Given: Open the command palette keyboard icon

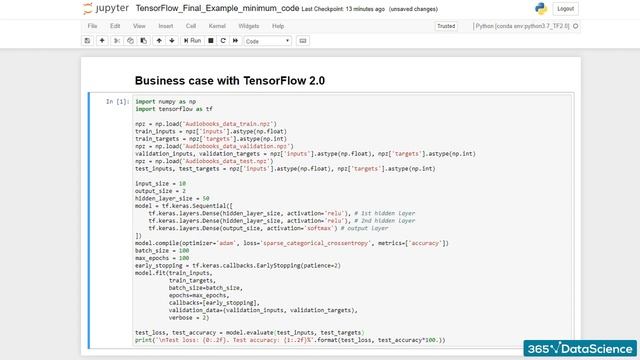Looking at the screenshot, I should 302,41.
